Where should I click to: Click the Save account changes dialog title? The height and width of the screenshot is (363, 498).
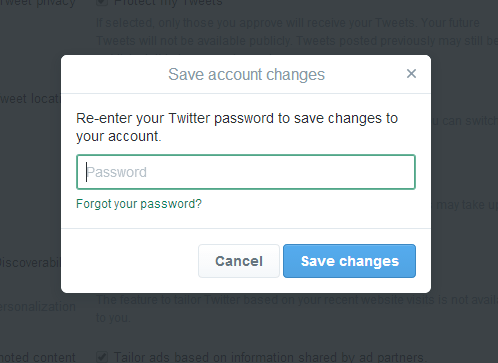click(x=246, y=74)
